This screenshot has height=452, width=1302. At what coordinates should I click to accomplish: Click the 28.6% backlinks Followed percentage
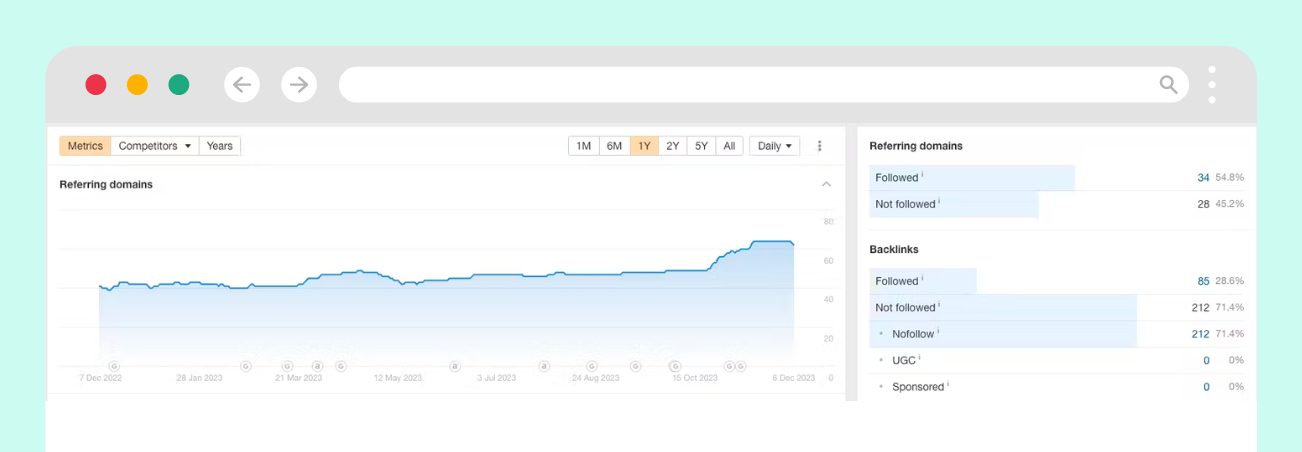1229,282
